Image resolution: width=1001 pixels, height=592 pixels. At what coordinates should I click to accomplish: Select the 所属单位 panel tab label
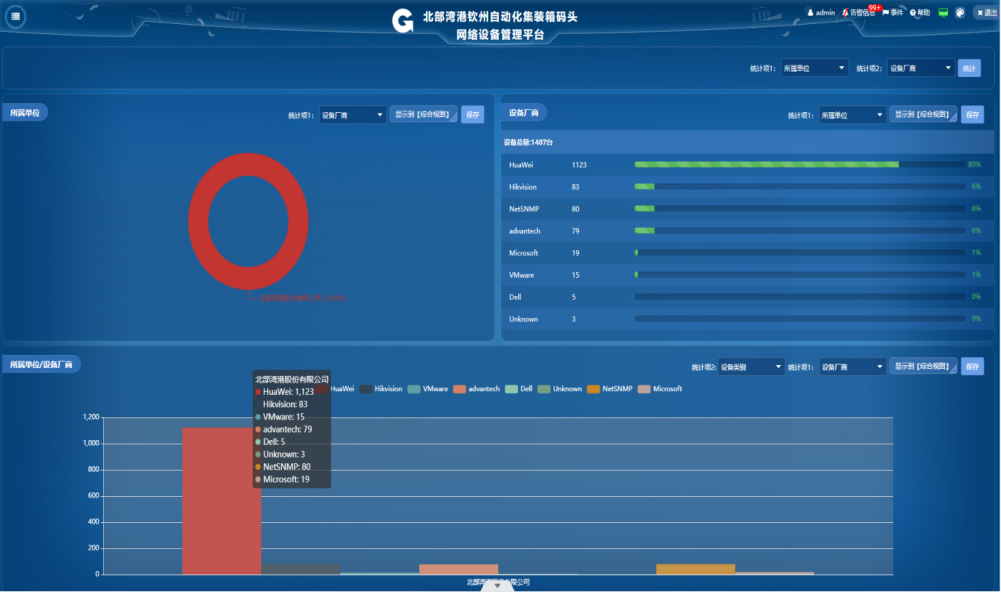tap(24, 112)
